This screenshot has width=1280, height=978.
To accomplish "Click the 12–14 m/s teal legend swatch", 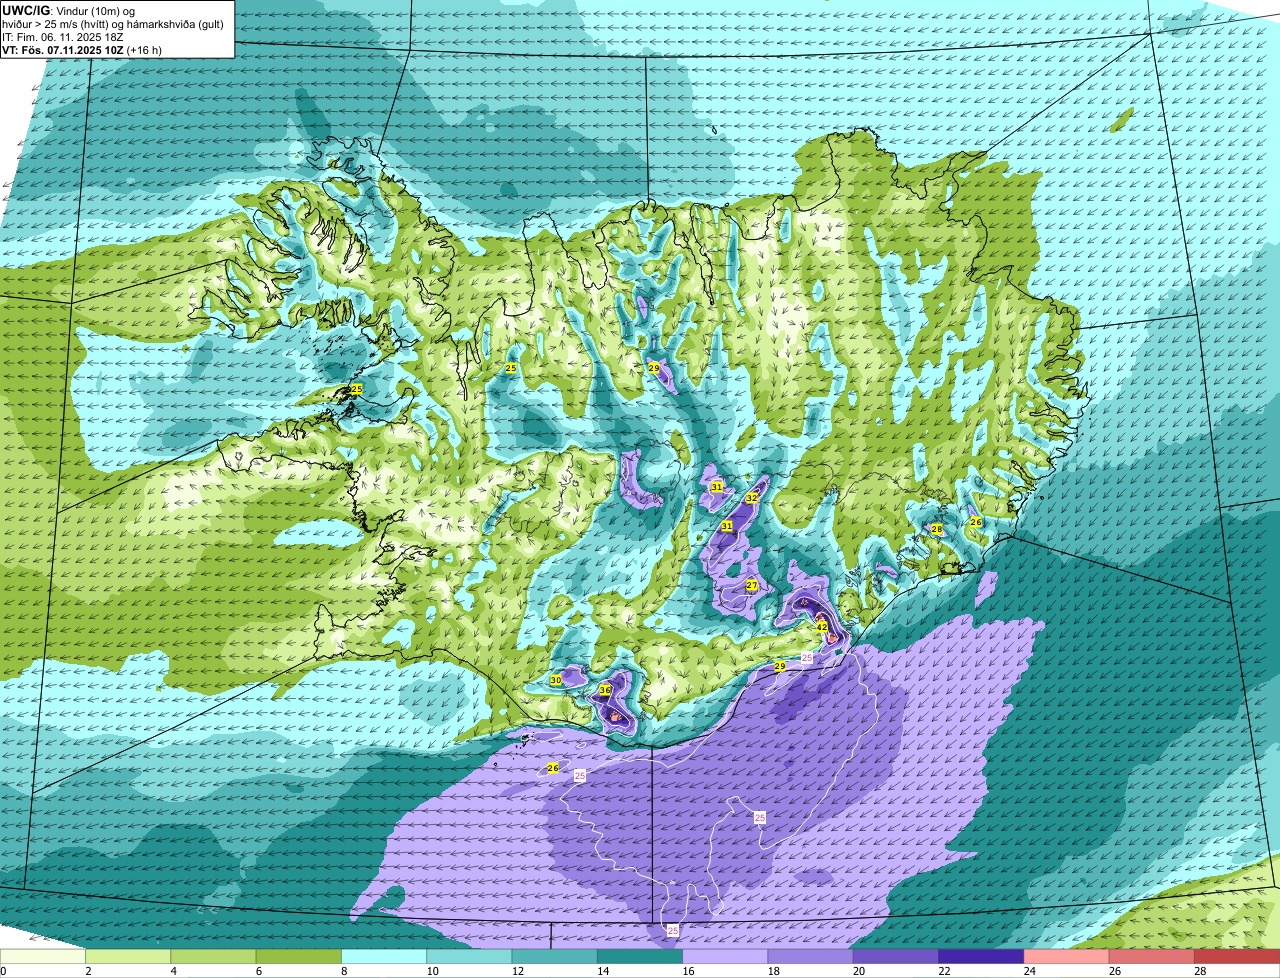I will coord(555,957).
